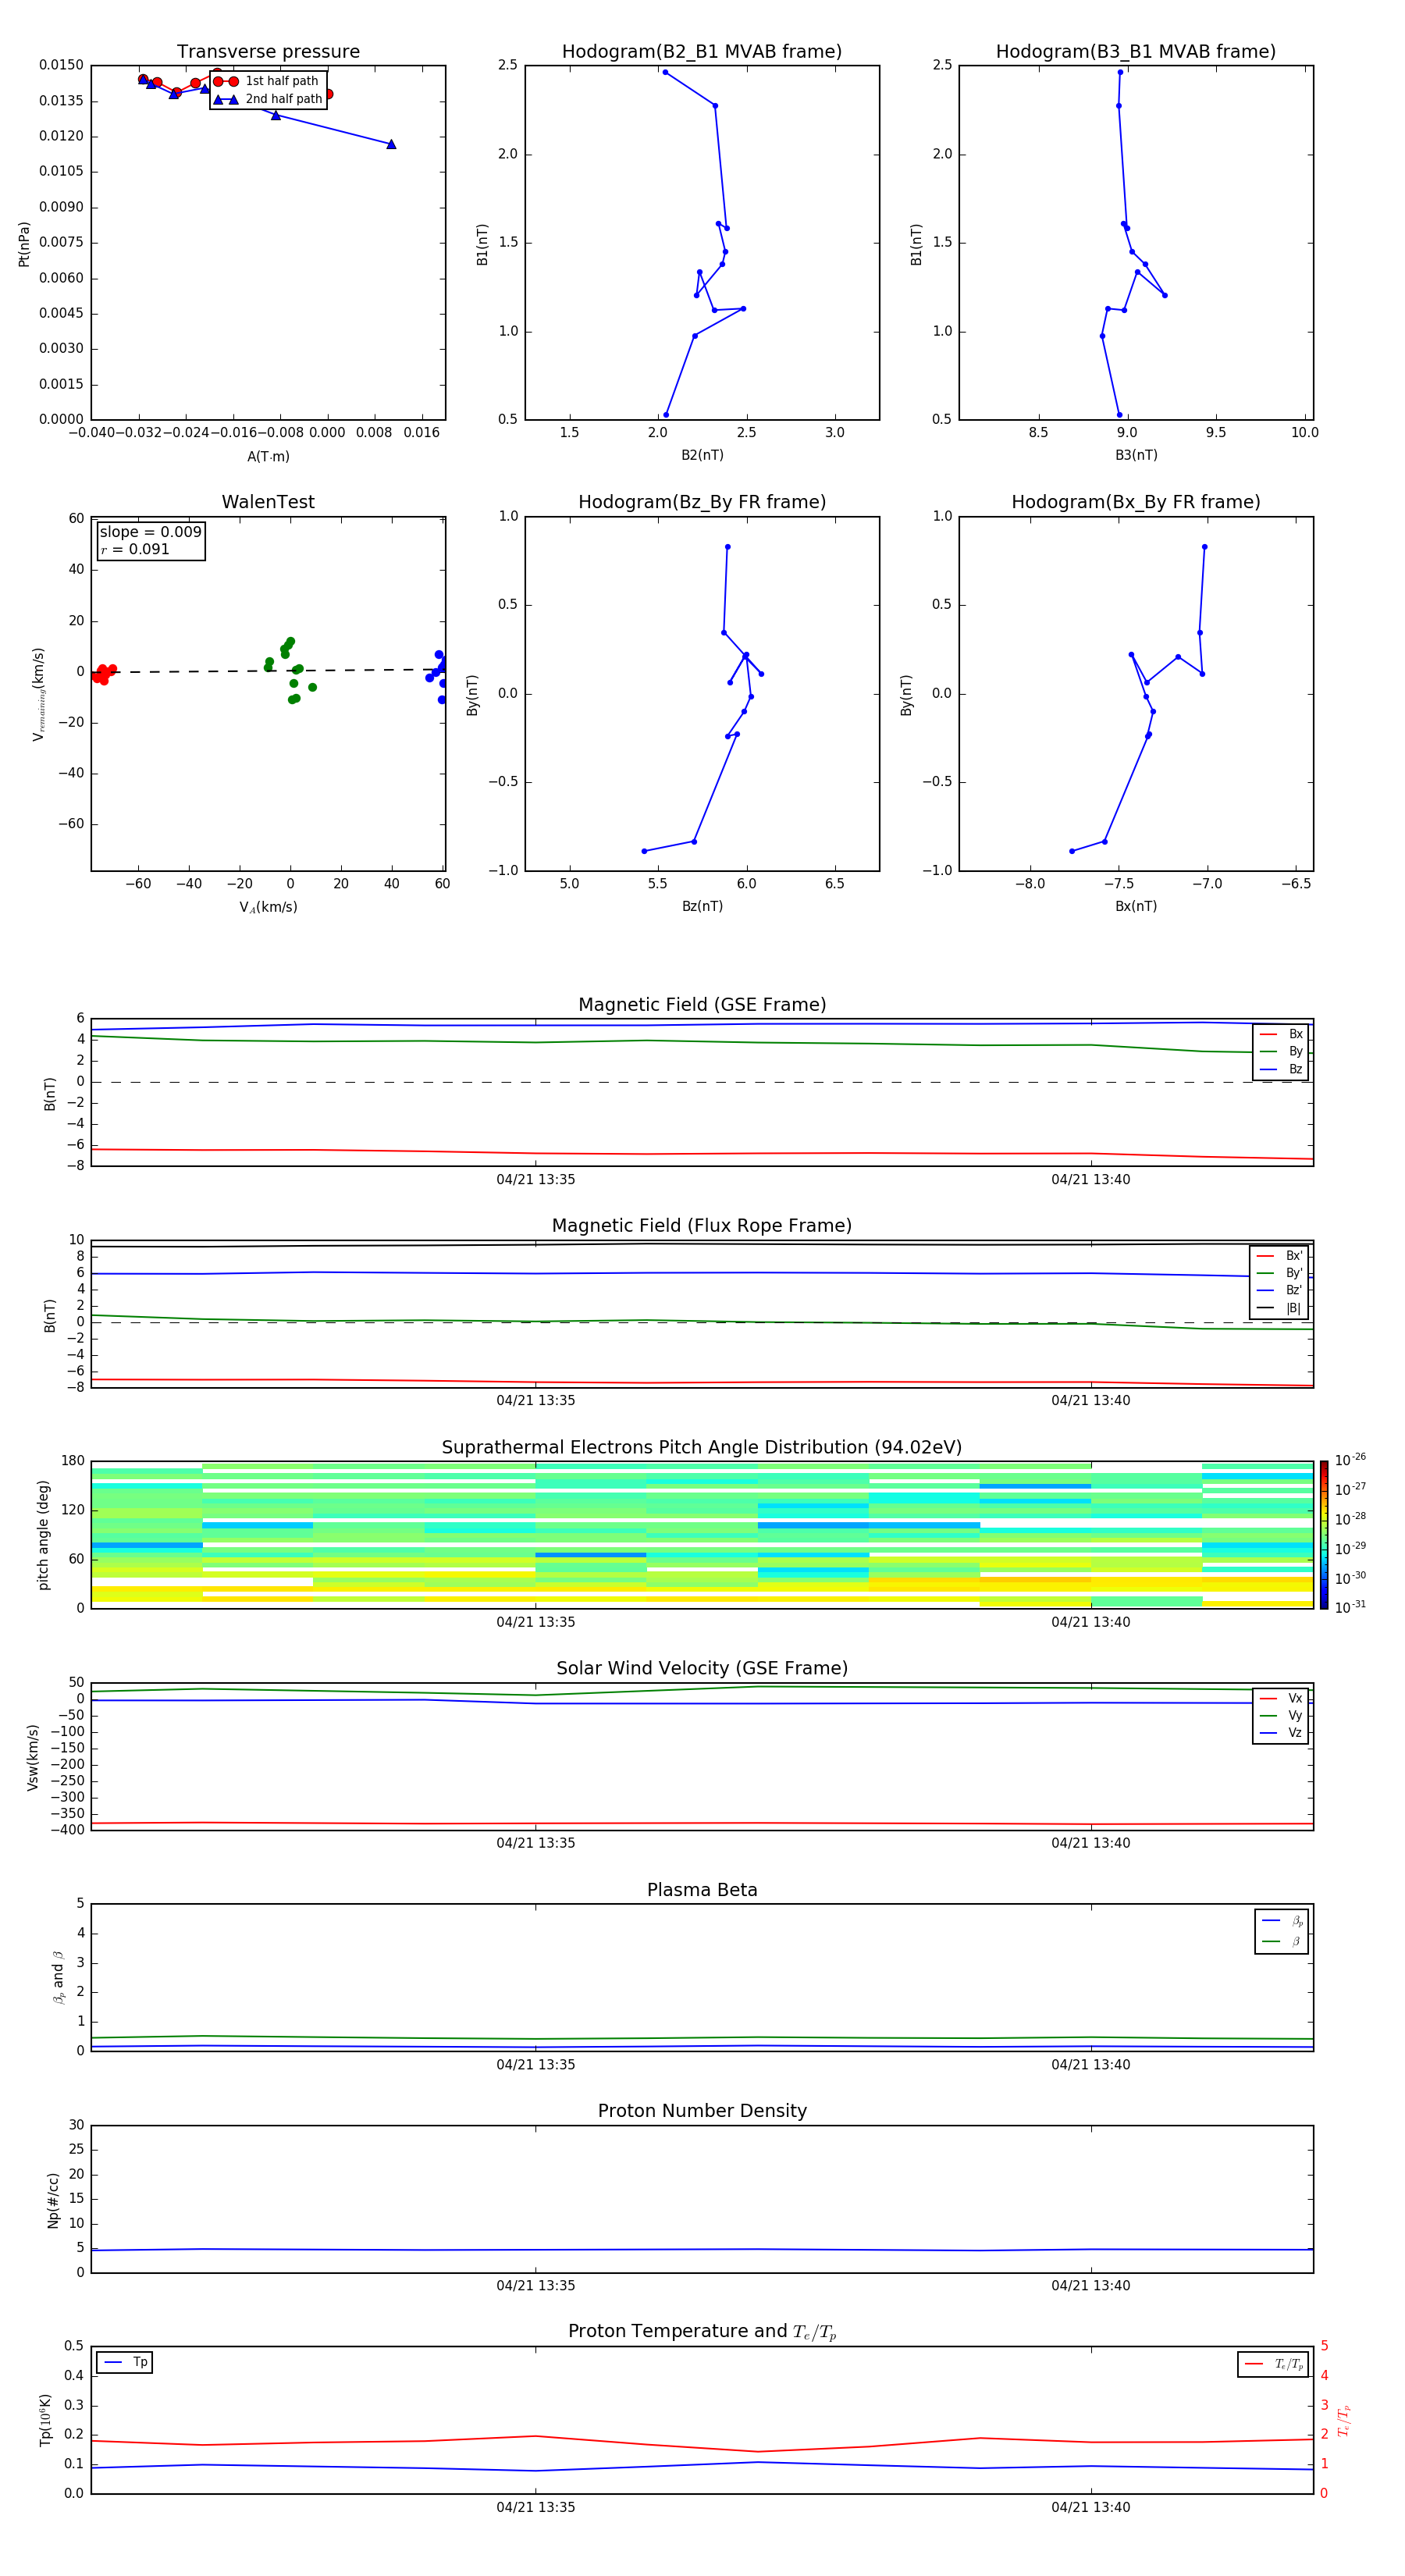Select 'Vz' in solar wind legend
1405x2576 pixels.
1281,1733
